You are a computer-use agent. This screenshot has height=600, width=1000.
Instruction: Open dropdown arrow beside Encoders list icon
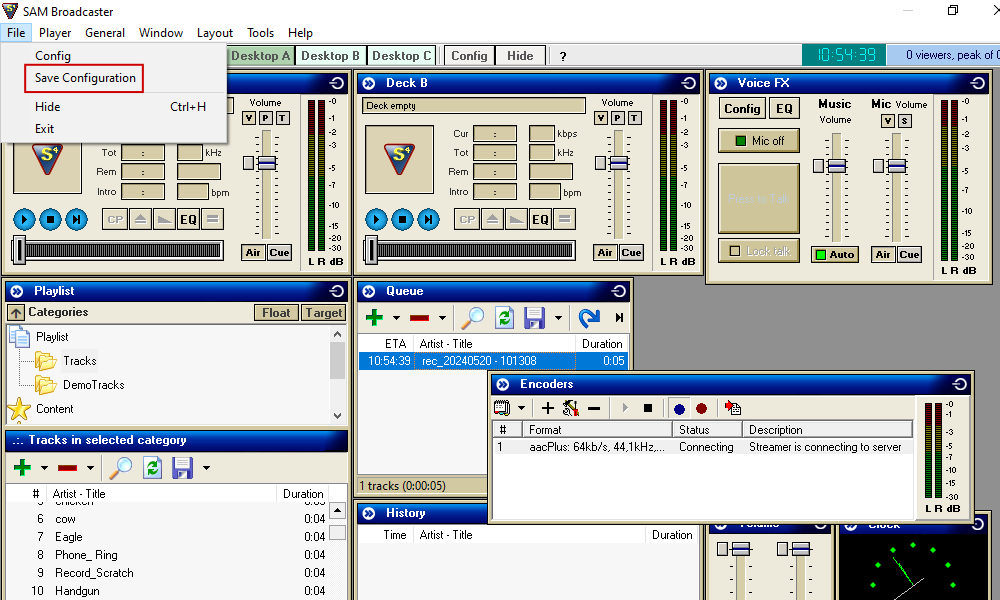tap(522, 408)
